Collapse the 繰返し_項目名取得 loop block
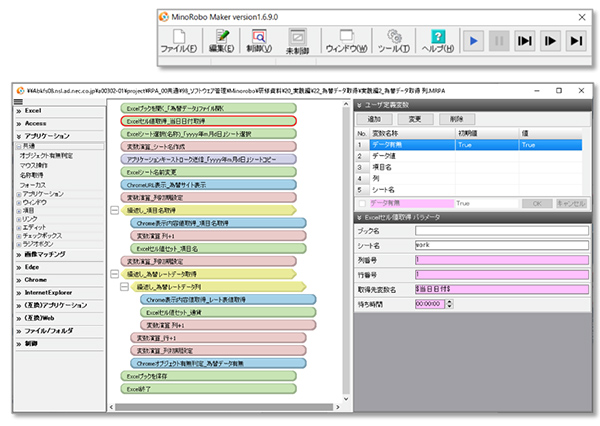The height and width of the screenshot is (426, 600). point(116,211)
